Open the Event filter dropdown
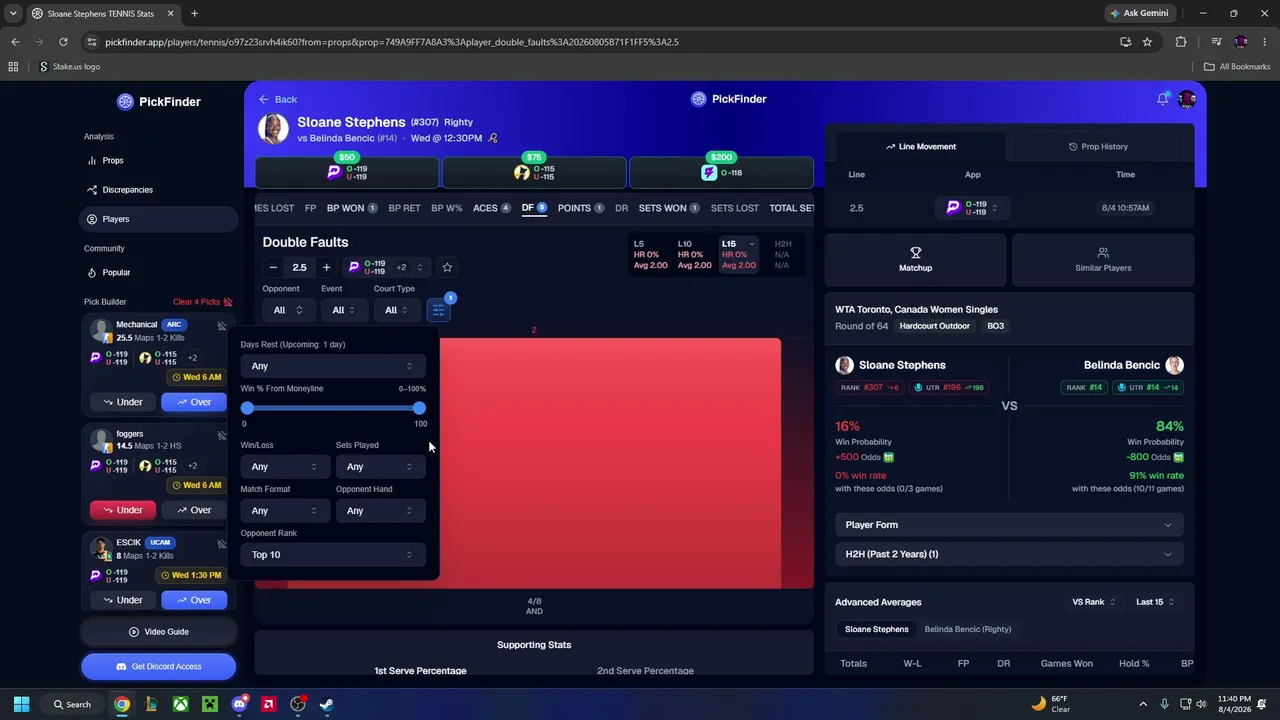 pos(343,310)
